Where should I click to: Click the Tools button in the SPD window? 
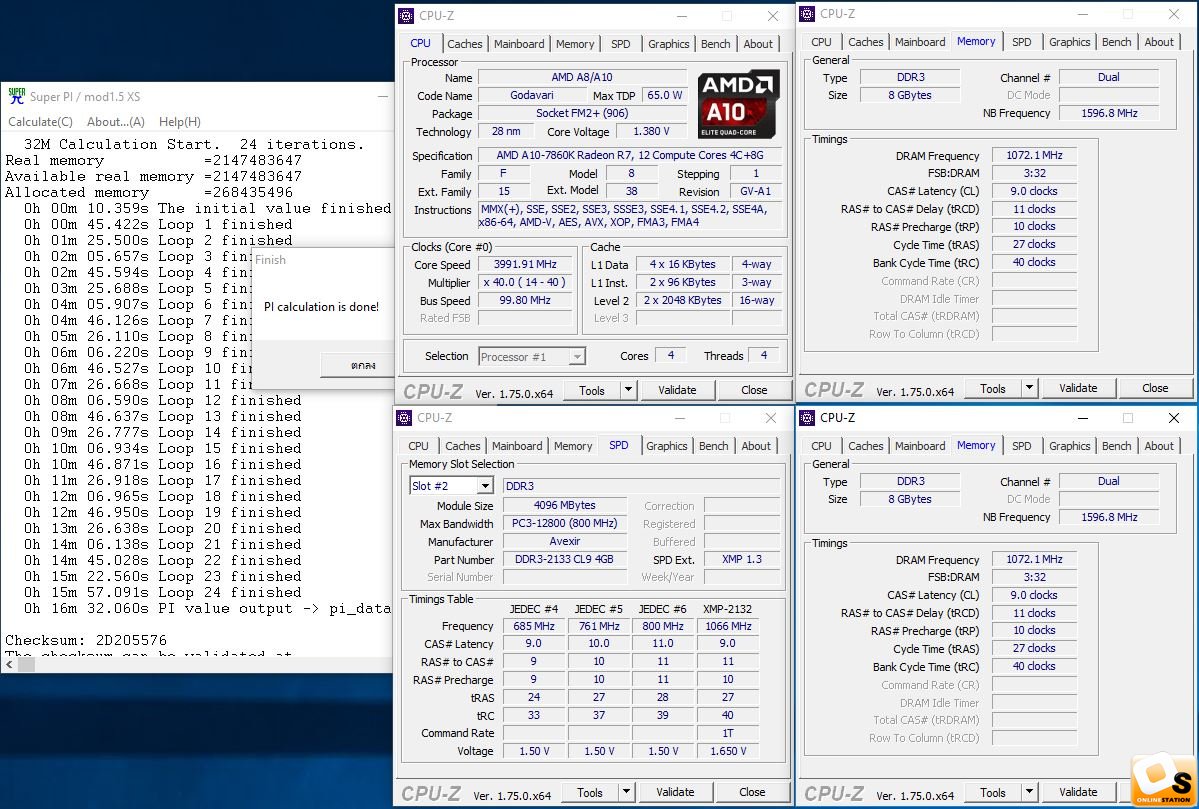[x=590, y=792]
